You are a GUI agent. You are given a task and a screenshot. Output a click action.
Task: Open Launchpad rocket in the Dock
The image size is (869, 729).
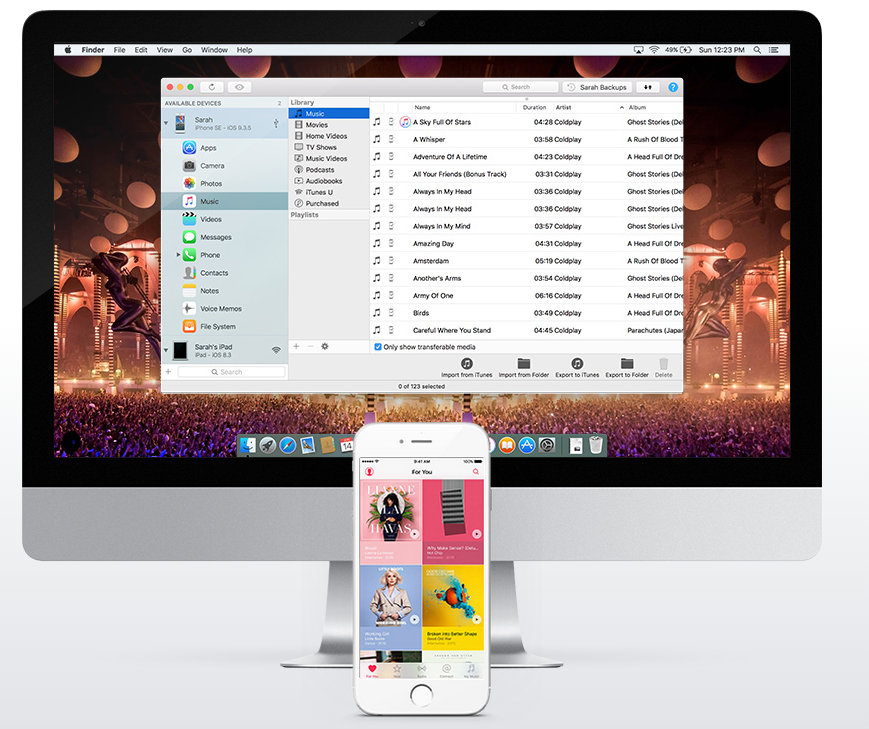coord(268,445)
